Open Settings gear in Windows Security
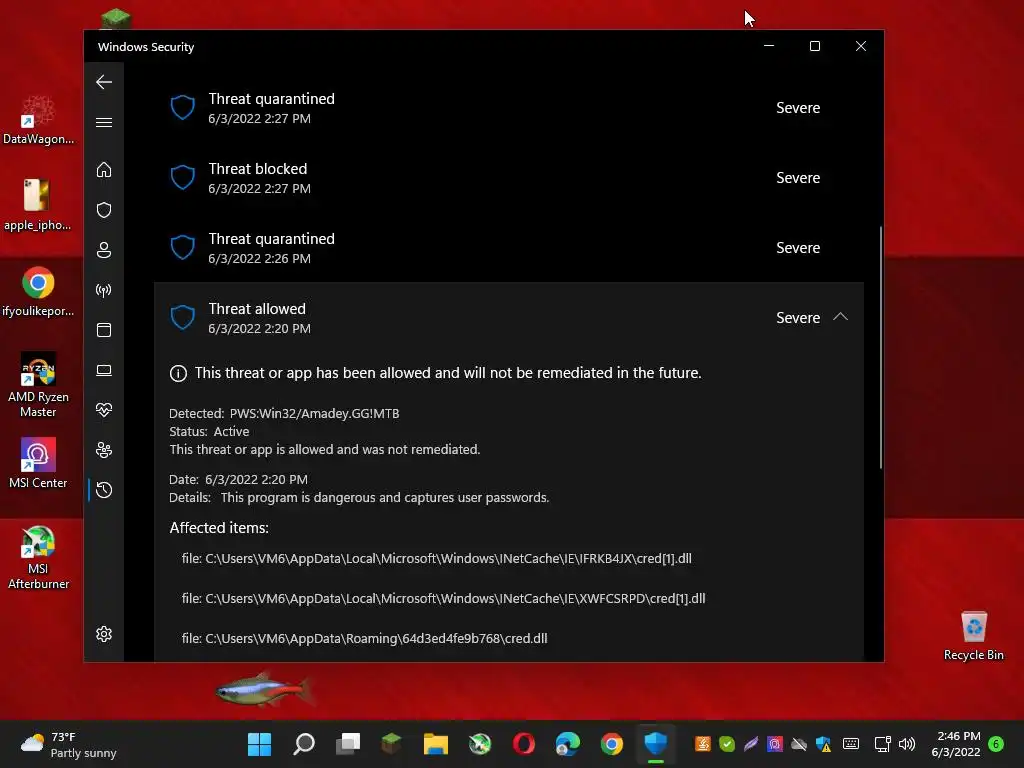1024x768 pixels. (104, 634)
